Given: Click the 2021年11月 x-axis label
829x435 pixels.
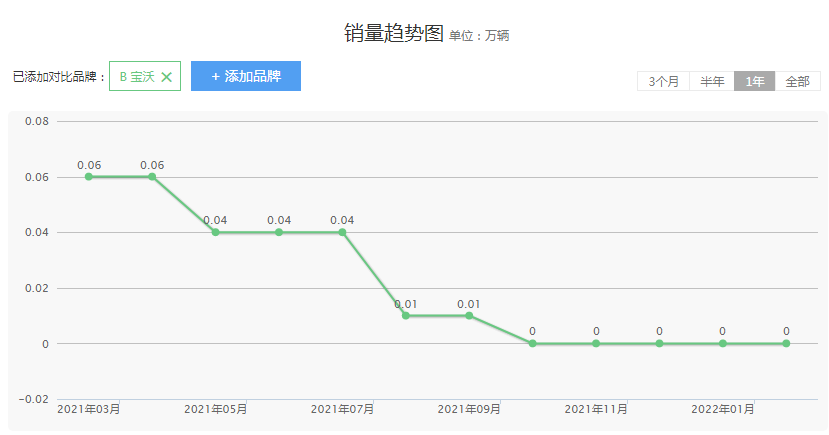Looking at the screenshot, I should pyautogui.click(x=596, y=410).
